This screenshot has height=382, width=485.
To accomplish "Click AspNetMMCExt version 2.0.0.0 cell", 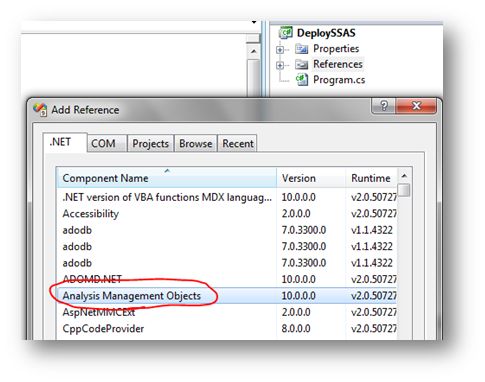I will (296, 312).
